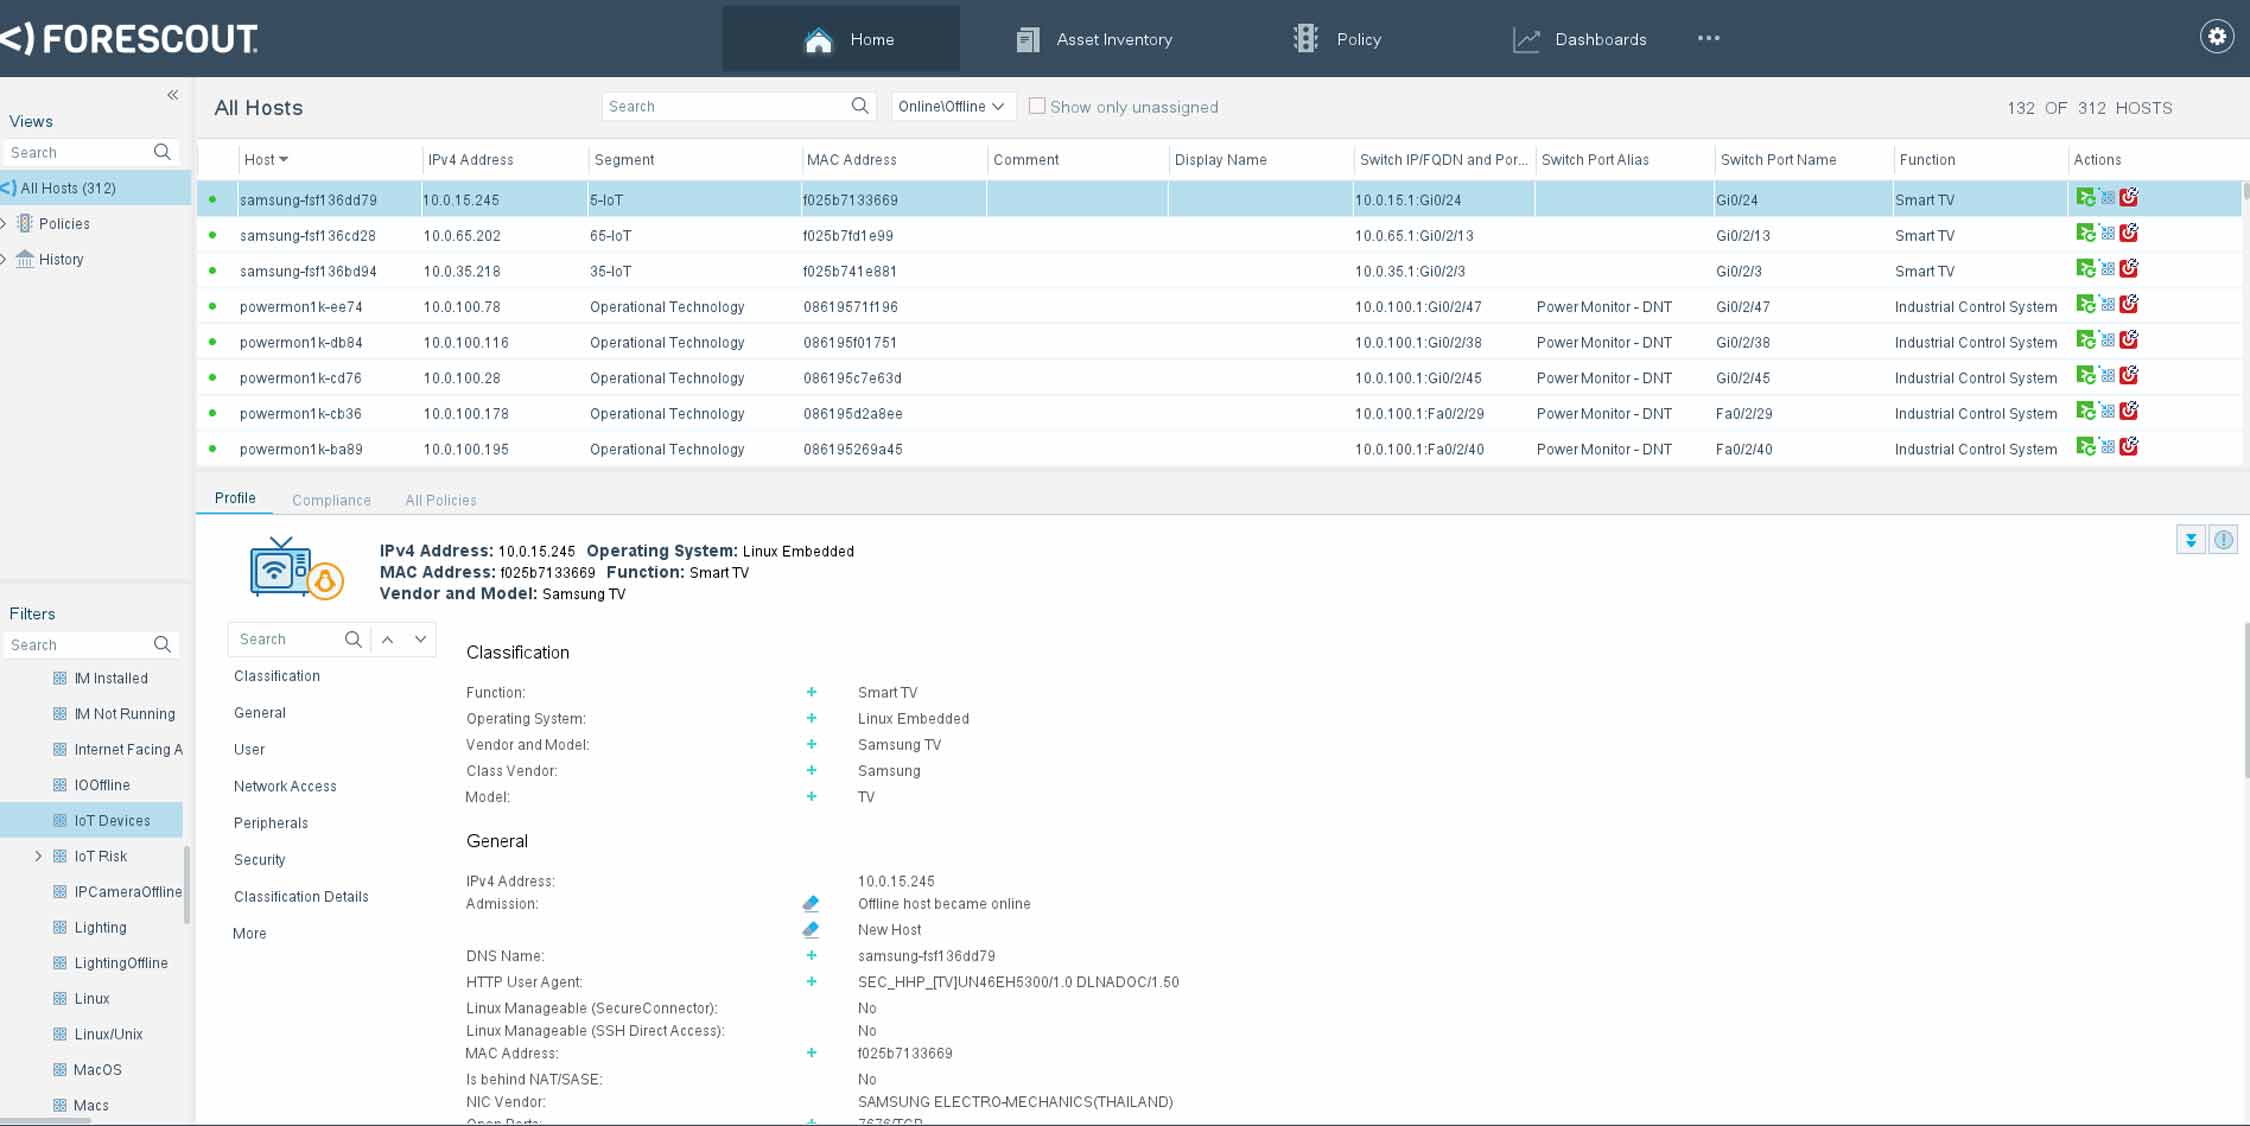Select the IoT Devices filter
Screen dimensions: 2250x1126
point(91,820)
